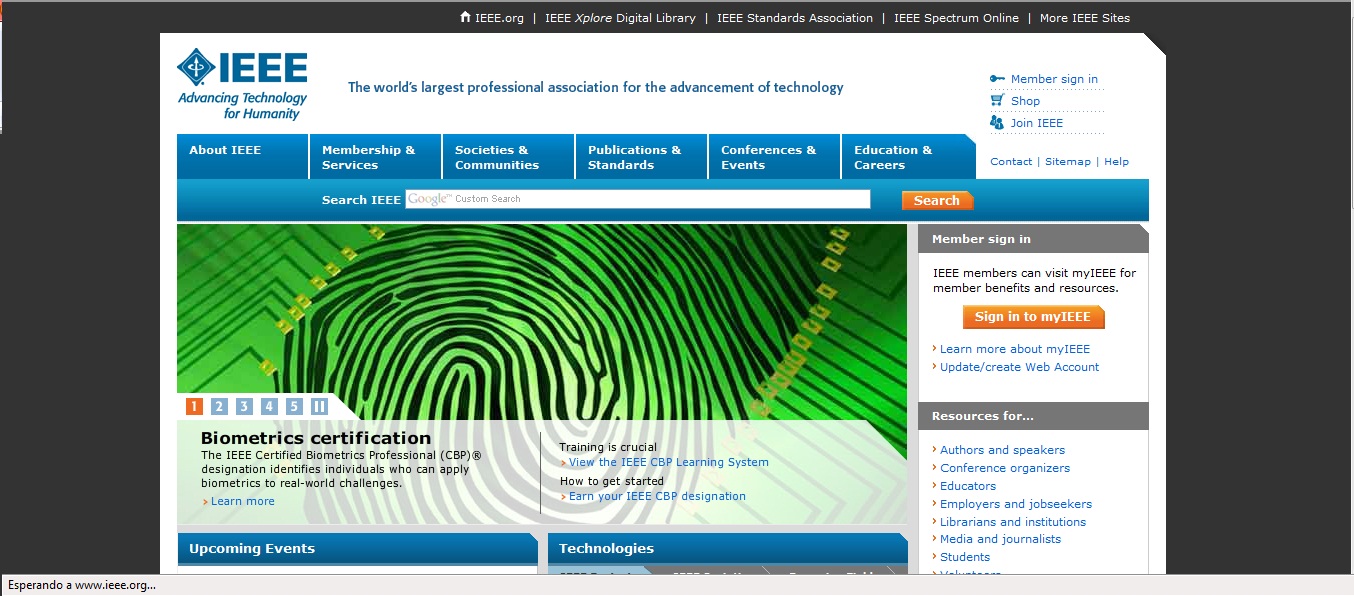Open the Conference organizers link
Viewport: 1354px width, 596px height.
(1005, 468)
